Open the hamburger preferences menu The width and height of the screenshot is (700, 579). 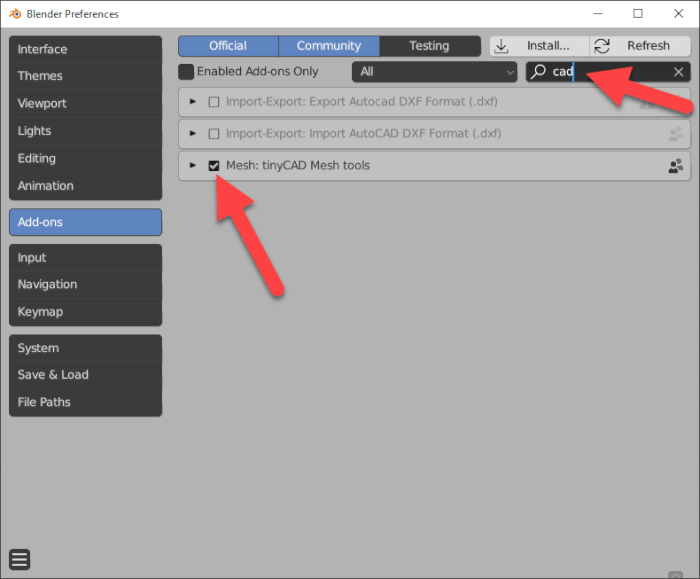20,559
